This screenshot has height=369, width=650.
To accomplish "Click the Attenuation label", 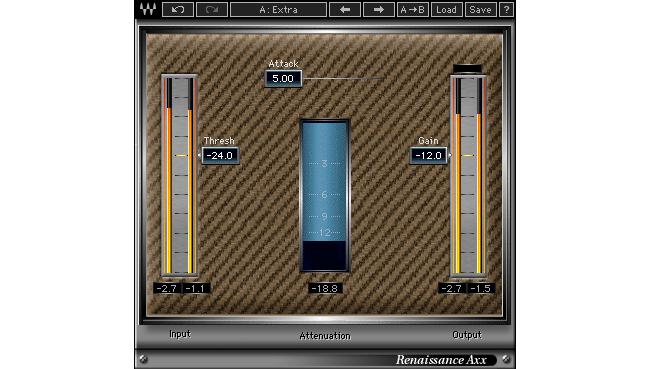I will 325,336.
